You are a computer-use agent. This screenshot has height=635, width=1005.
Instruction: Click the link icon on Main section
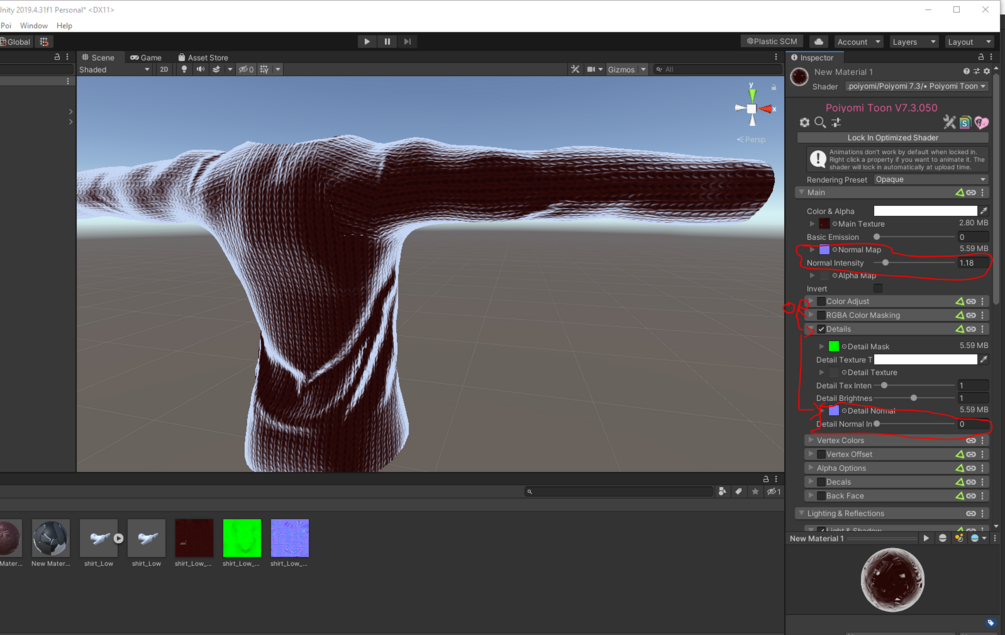click(971, 192)
